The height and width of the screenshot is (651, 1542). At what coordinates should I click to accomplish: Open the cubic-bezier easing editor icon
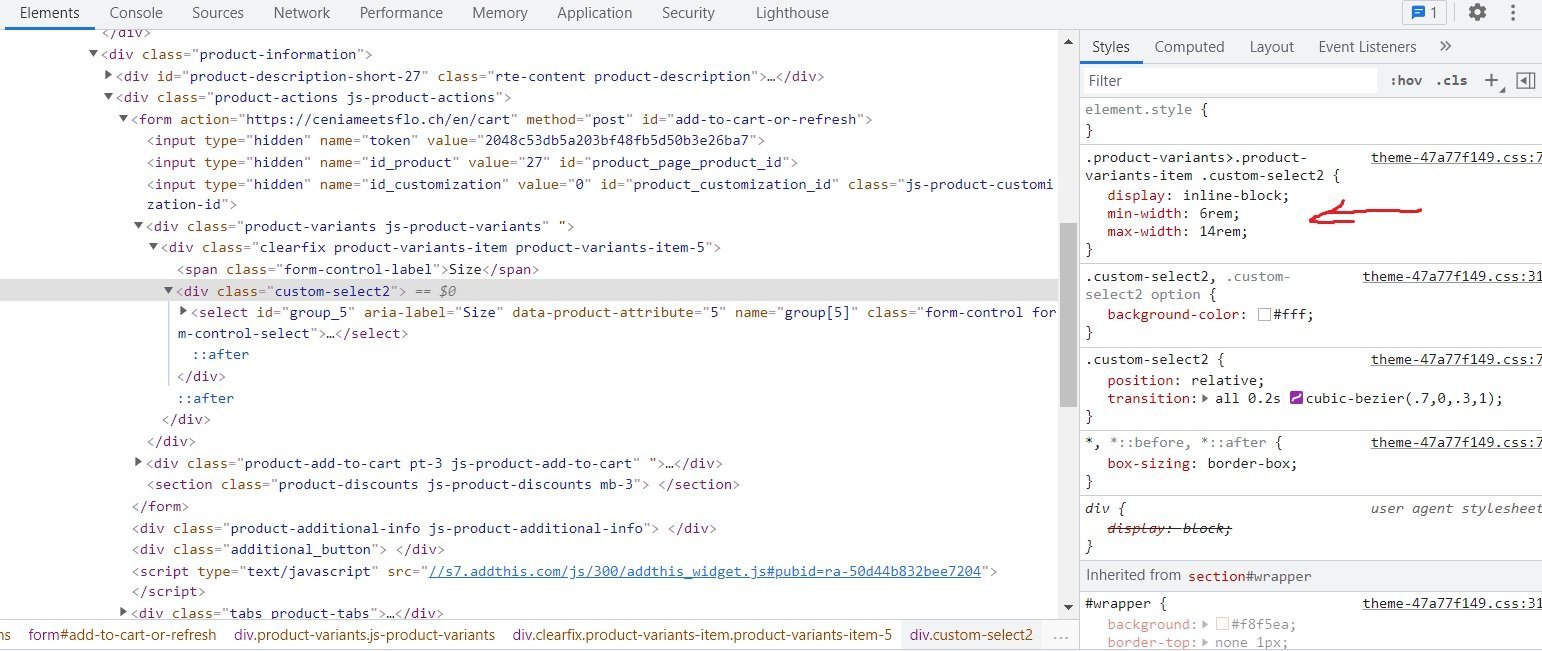tap(1296, 398)
